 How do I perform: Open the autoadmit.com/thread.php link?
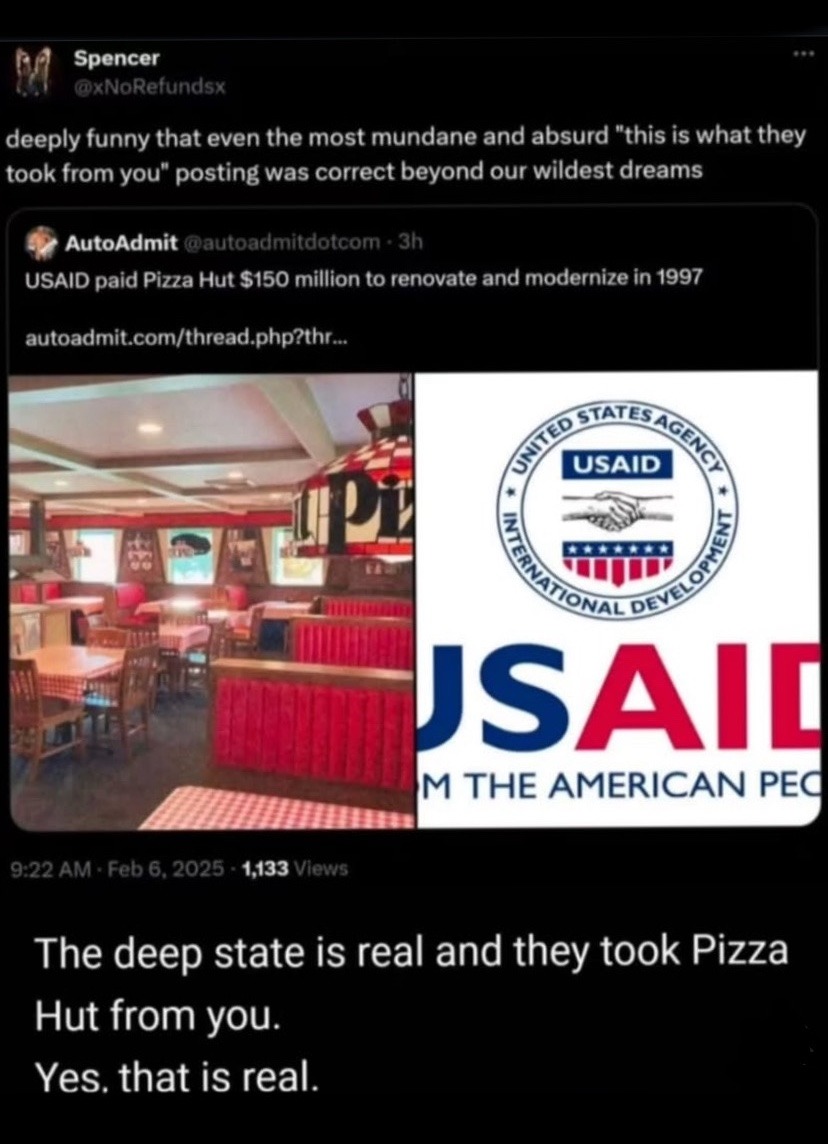point(186,338)
